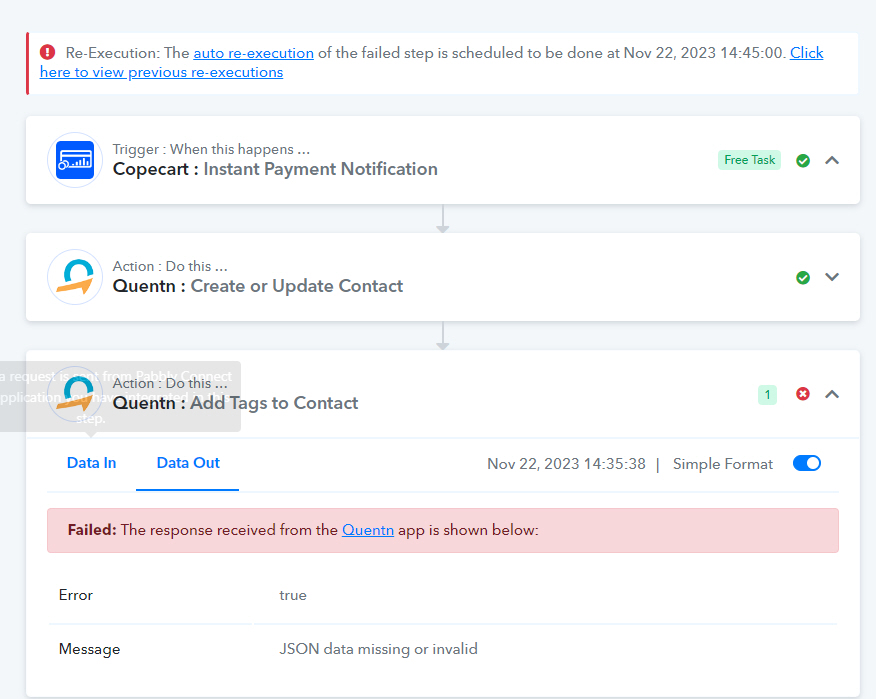The image size is (876, 699).
Task: Switch to the Data In tab
Action: (x=92, y=463)
